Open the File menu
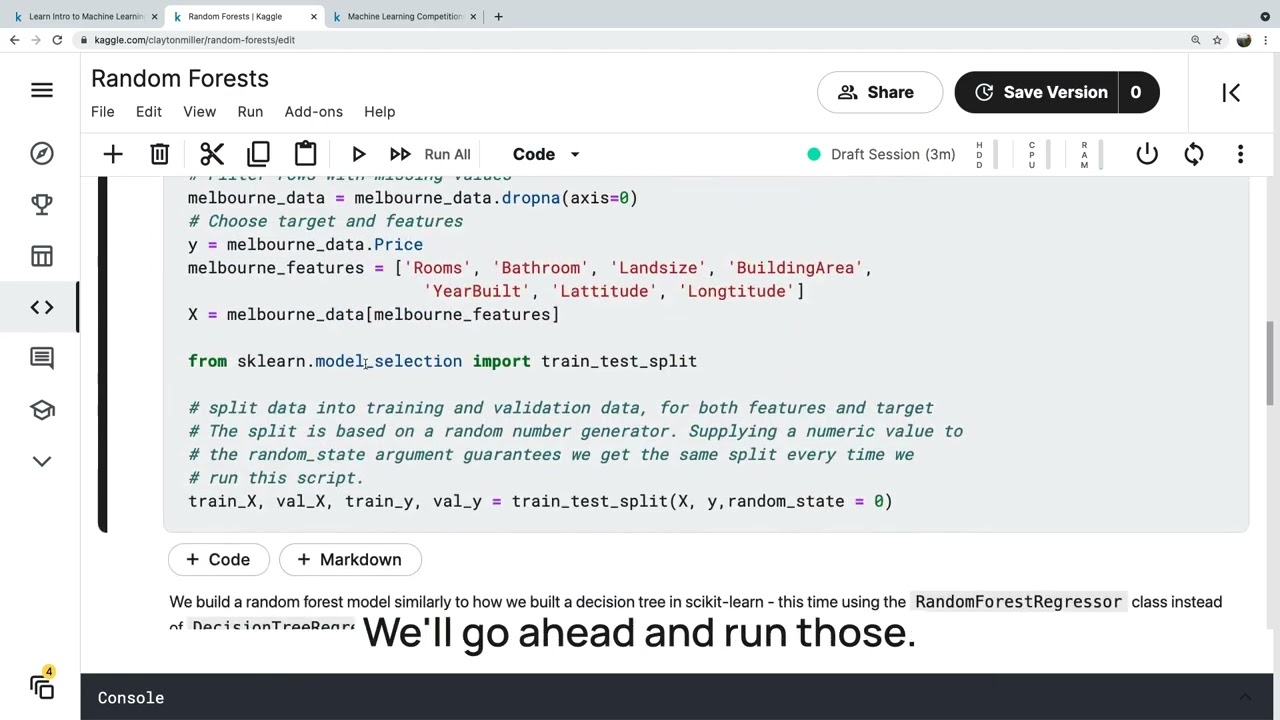 pos(103,112)
